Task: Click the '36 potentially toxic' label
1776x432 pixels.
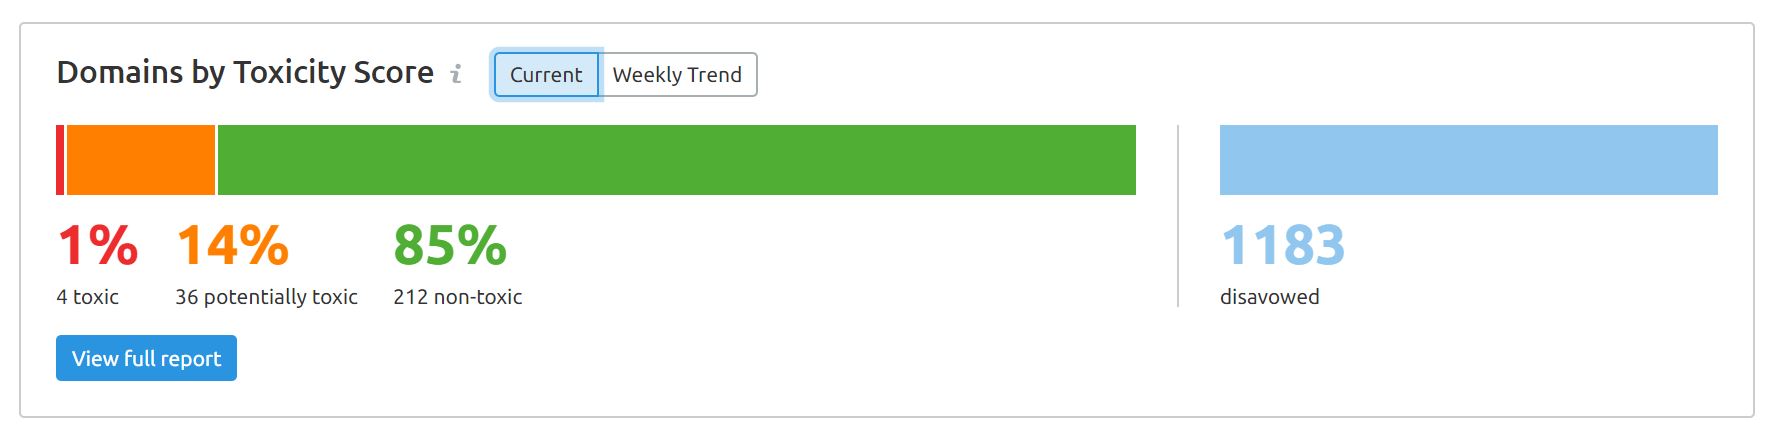Action: pos(266,297)
